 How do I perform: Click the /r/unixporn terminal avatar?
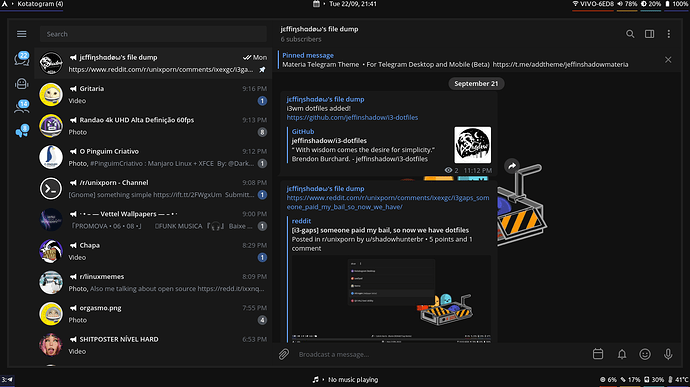(x=51, y=188)
